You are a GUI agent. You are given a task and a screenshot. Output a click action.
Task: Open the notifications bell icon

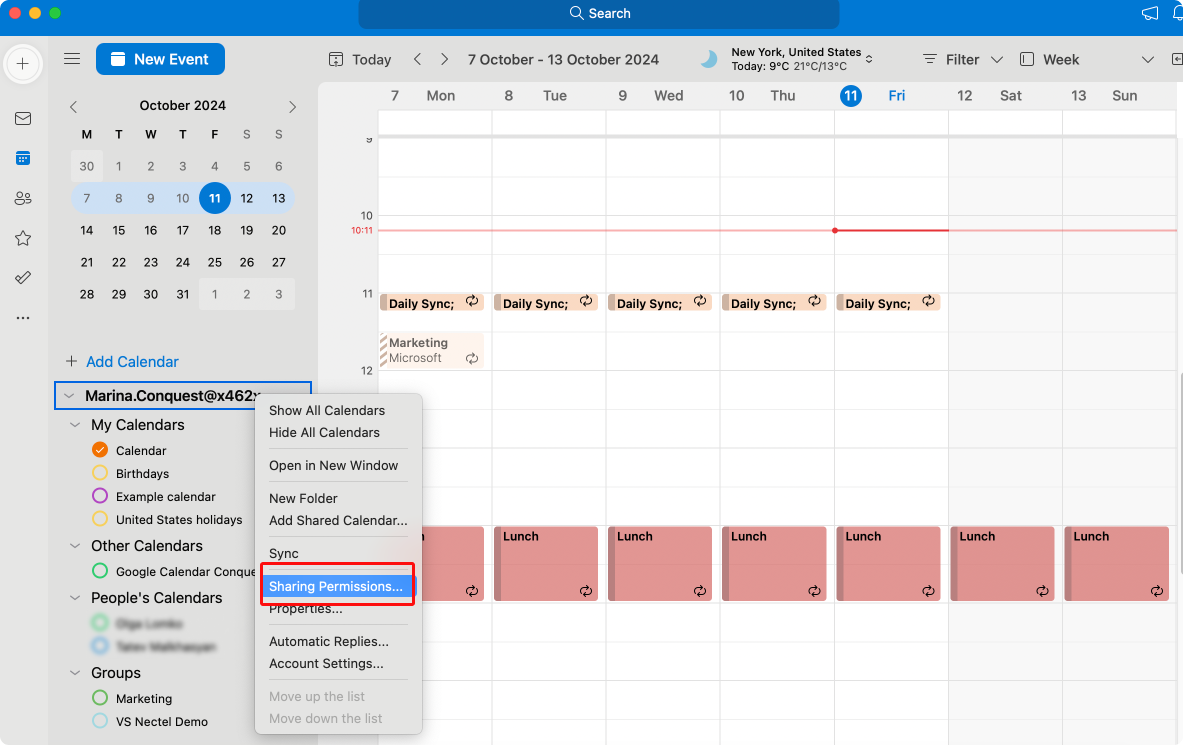tap(1177, 13)
